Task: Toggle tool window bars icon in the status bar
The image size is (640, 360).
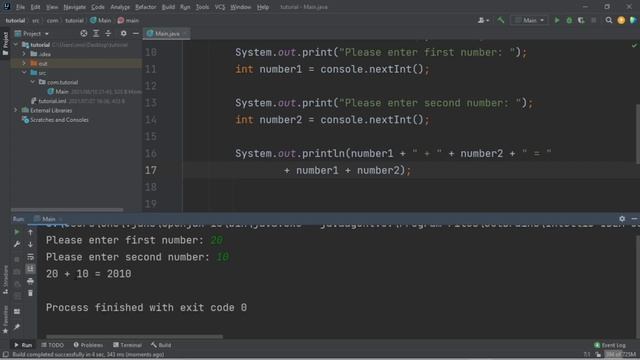Action: click(x=5, y=355)
